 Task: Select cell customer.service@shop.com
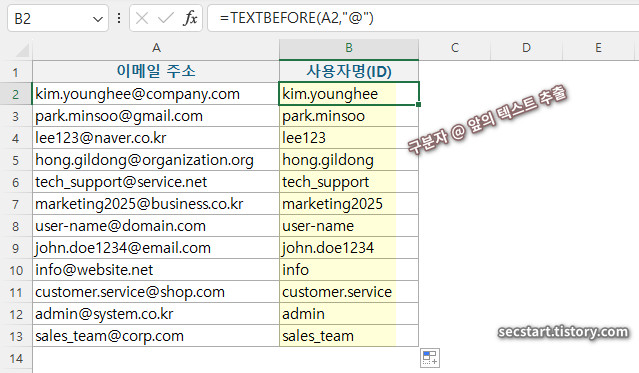(x=156, y=292)
